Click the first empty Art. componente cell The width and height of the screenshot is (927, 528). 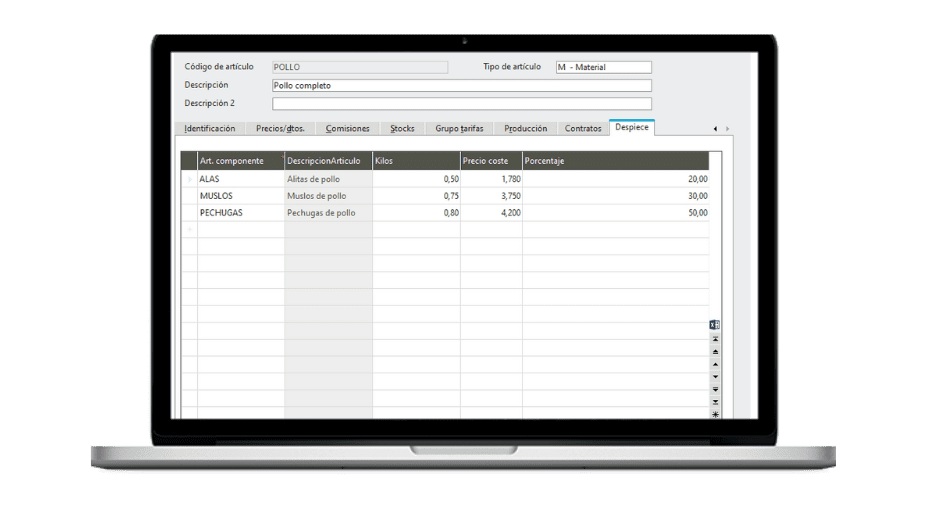[241, 229]
